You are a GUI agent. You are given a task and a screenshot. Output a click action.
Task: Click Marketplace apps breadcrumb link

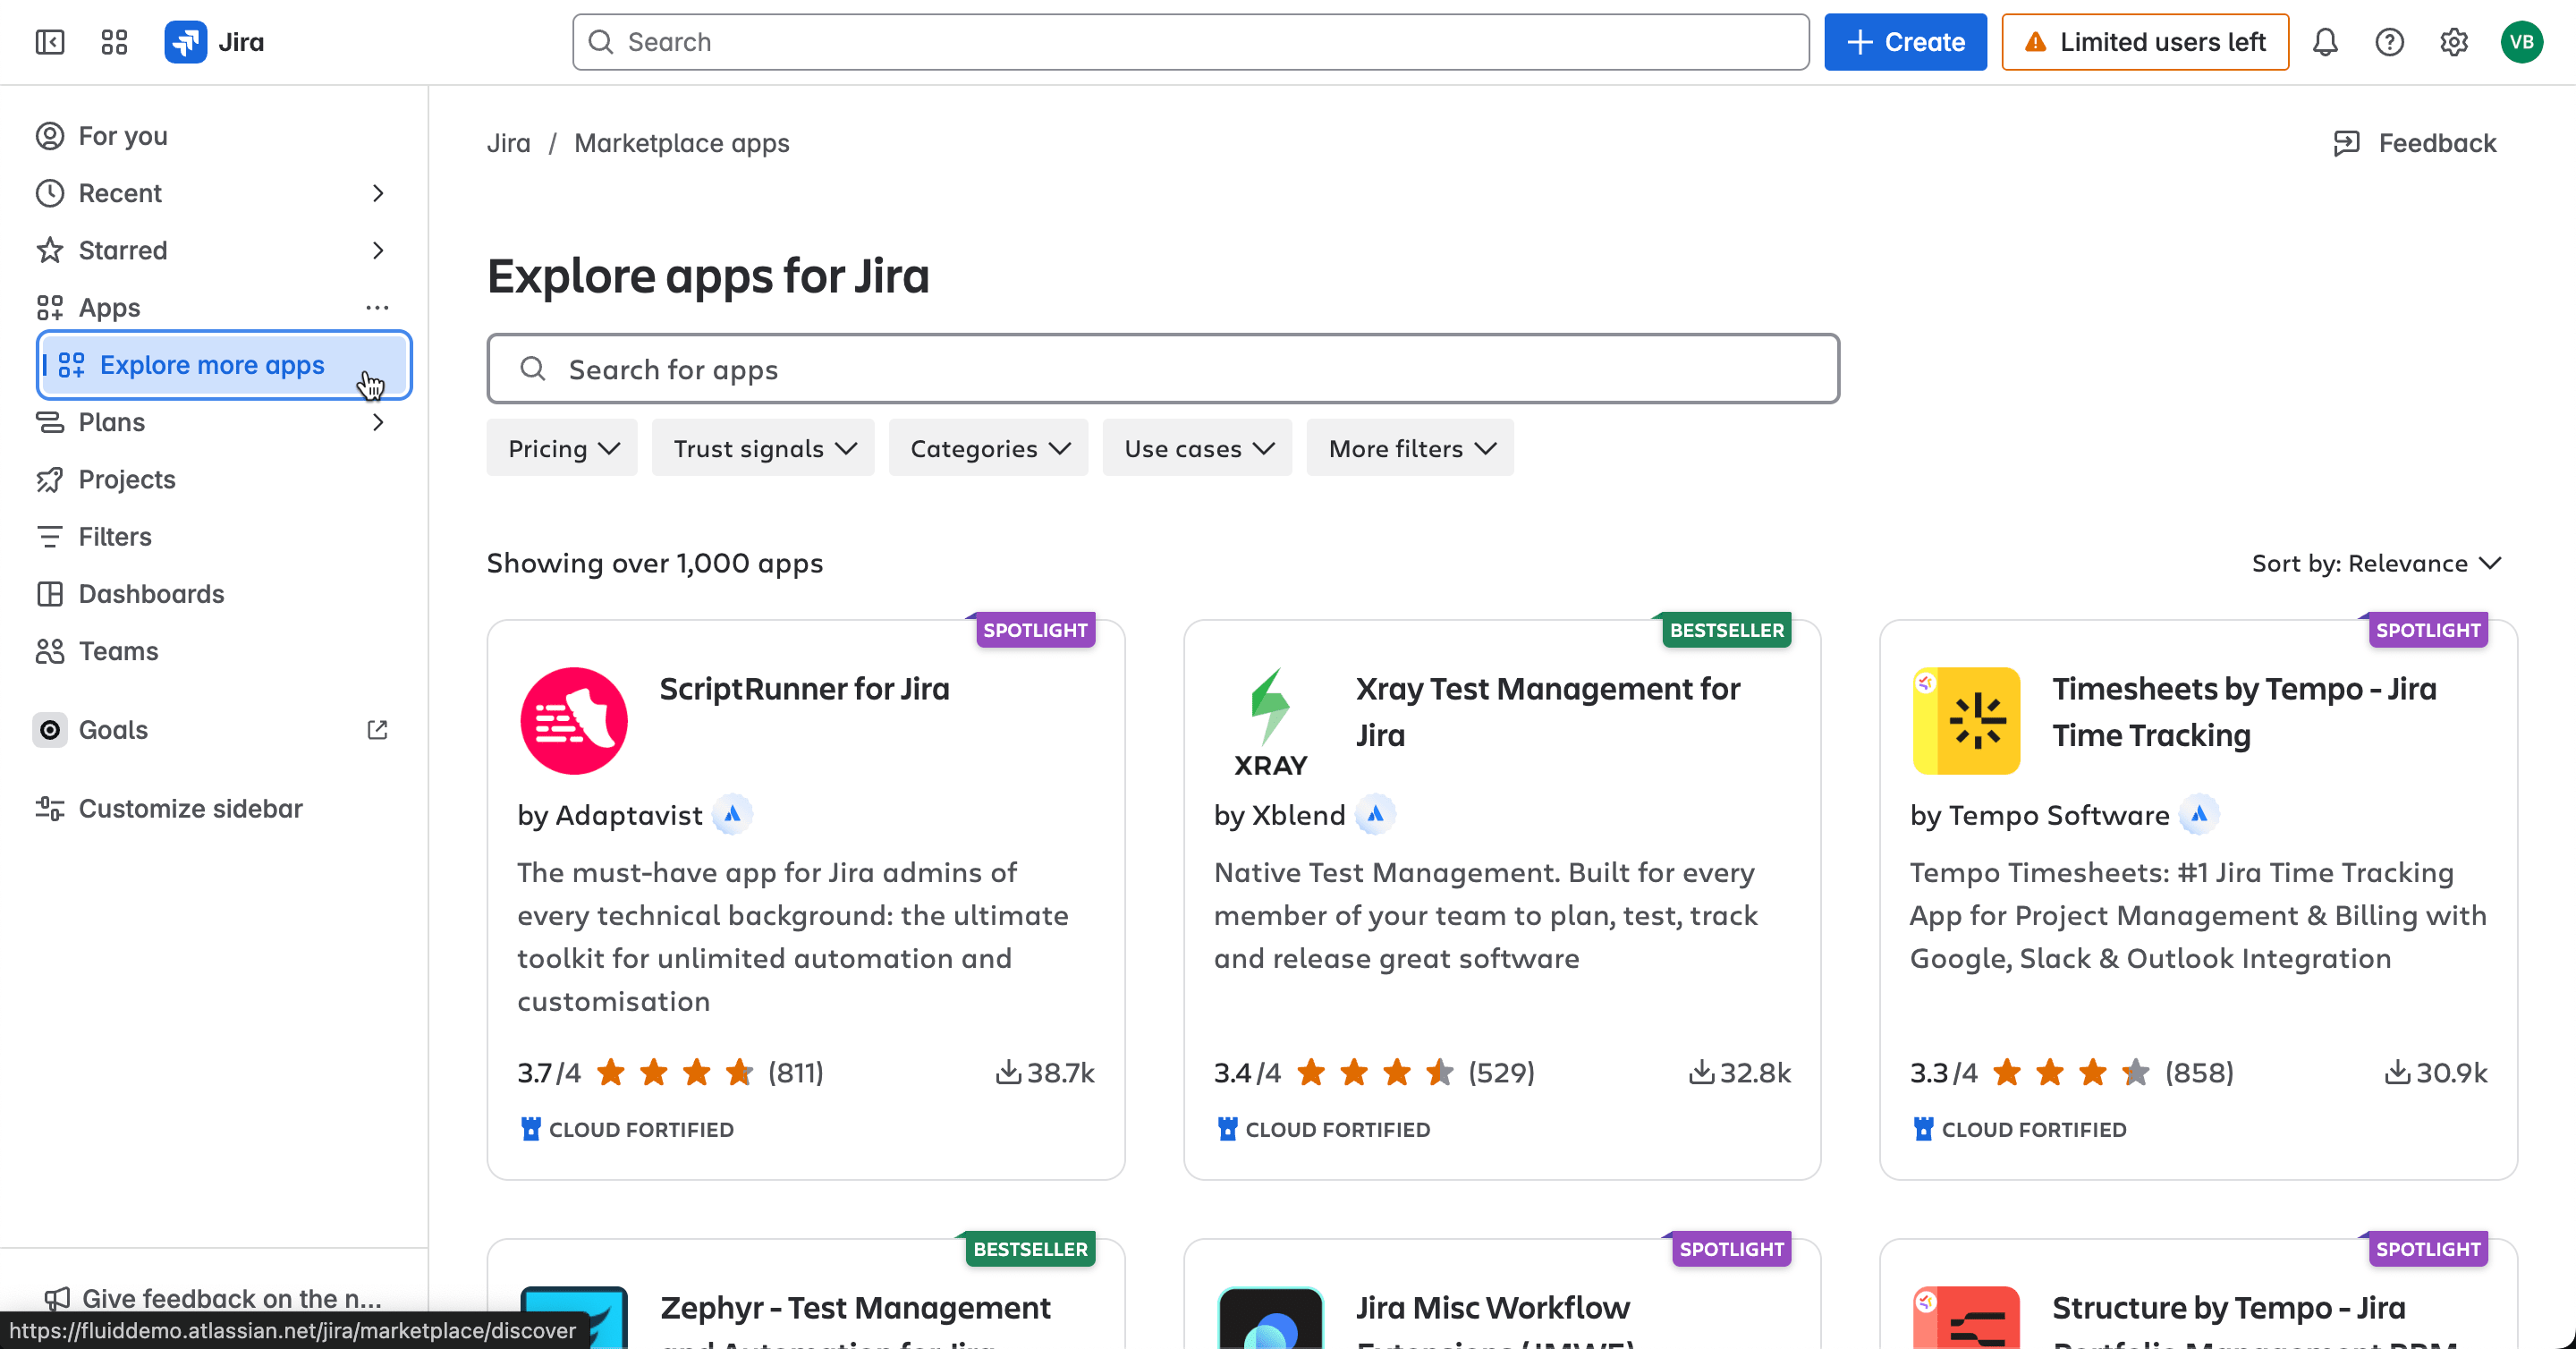coord(681,143)
